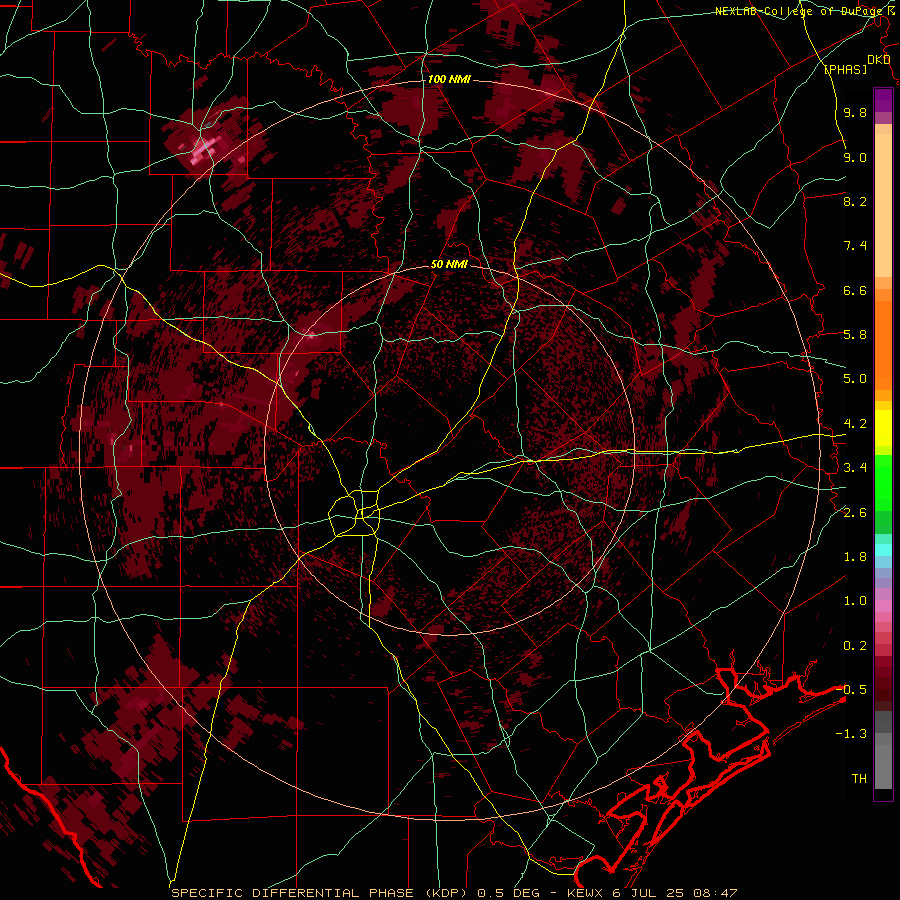Pick the yellow band on the color bar
Image resolution: width=900 pixels, height=900 pixels.
coord(883,428)
